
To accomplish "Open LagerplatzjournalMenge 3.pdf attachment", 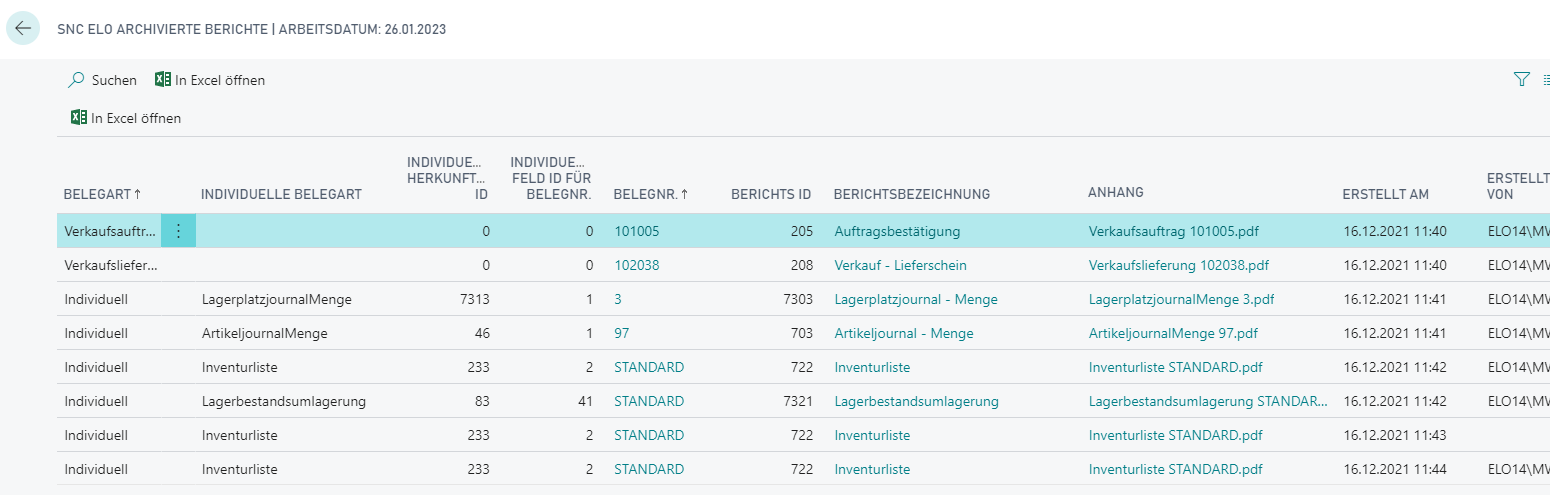I will click(1181, 299).
